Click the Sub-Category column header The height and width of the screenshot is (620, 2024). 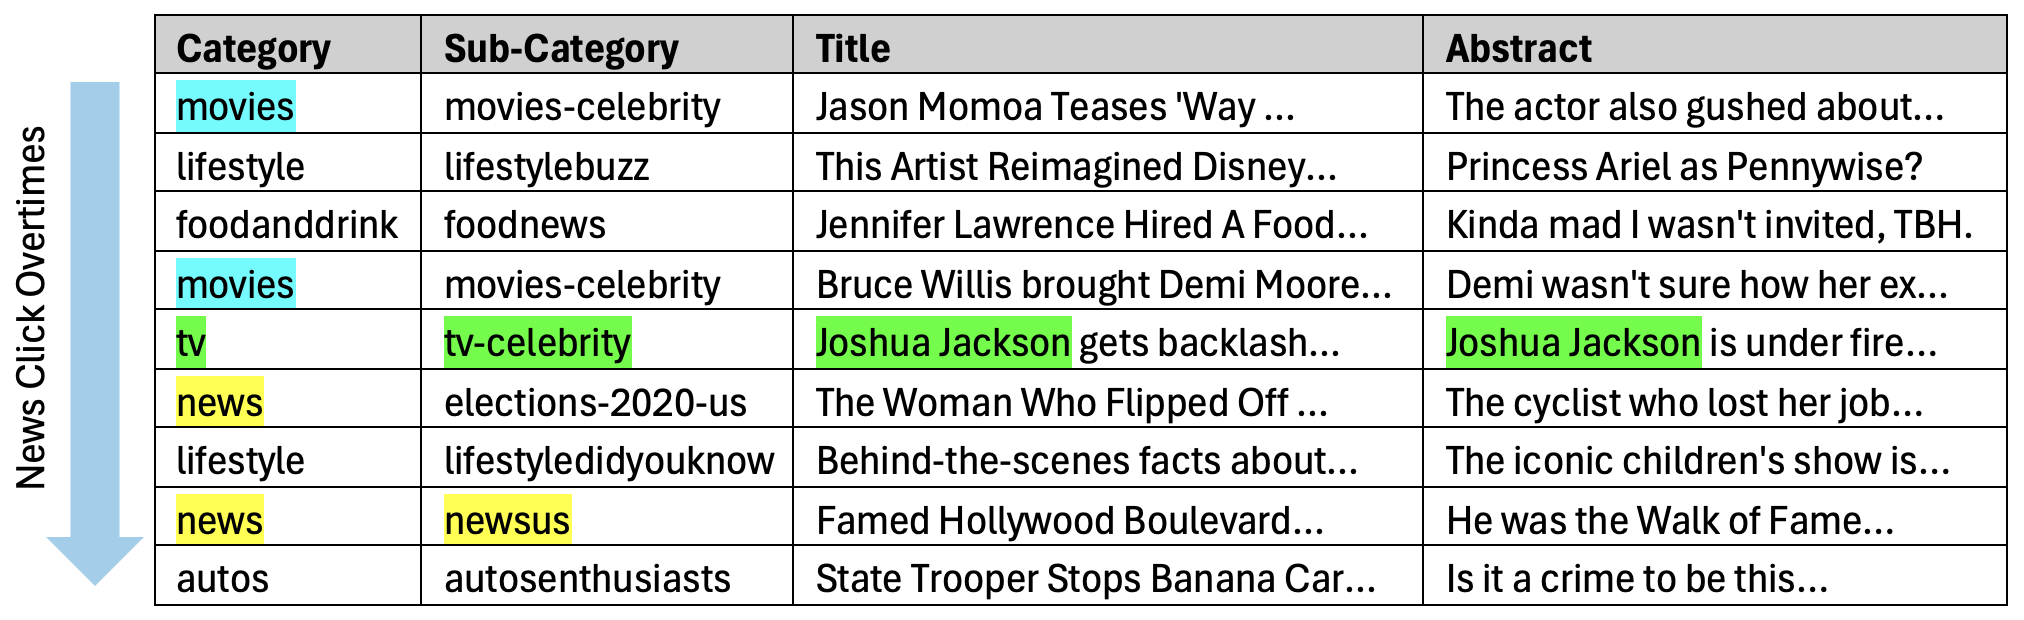(x=561, y=48)
